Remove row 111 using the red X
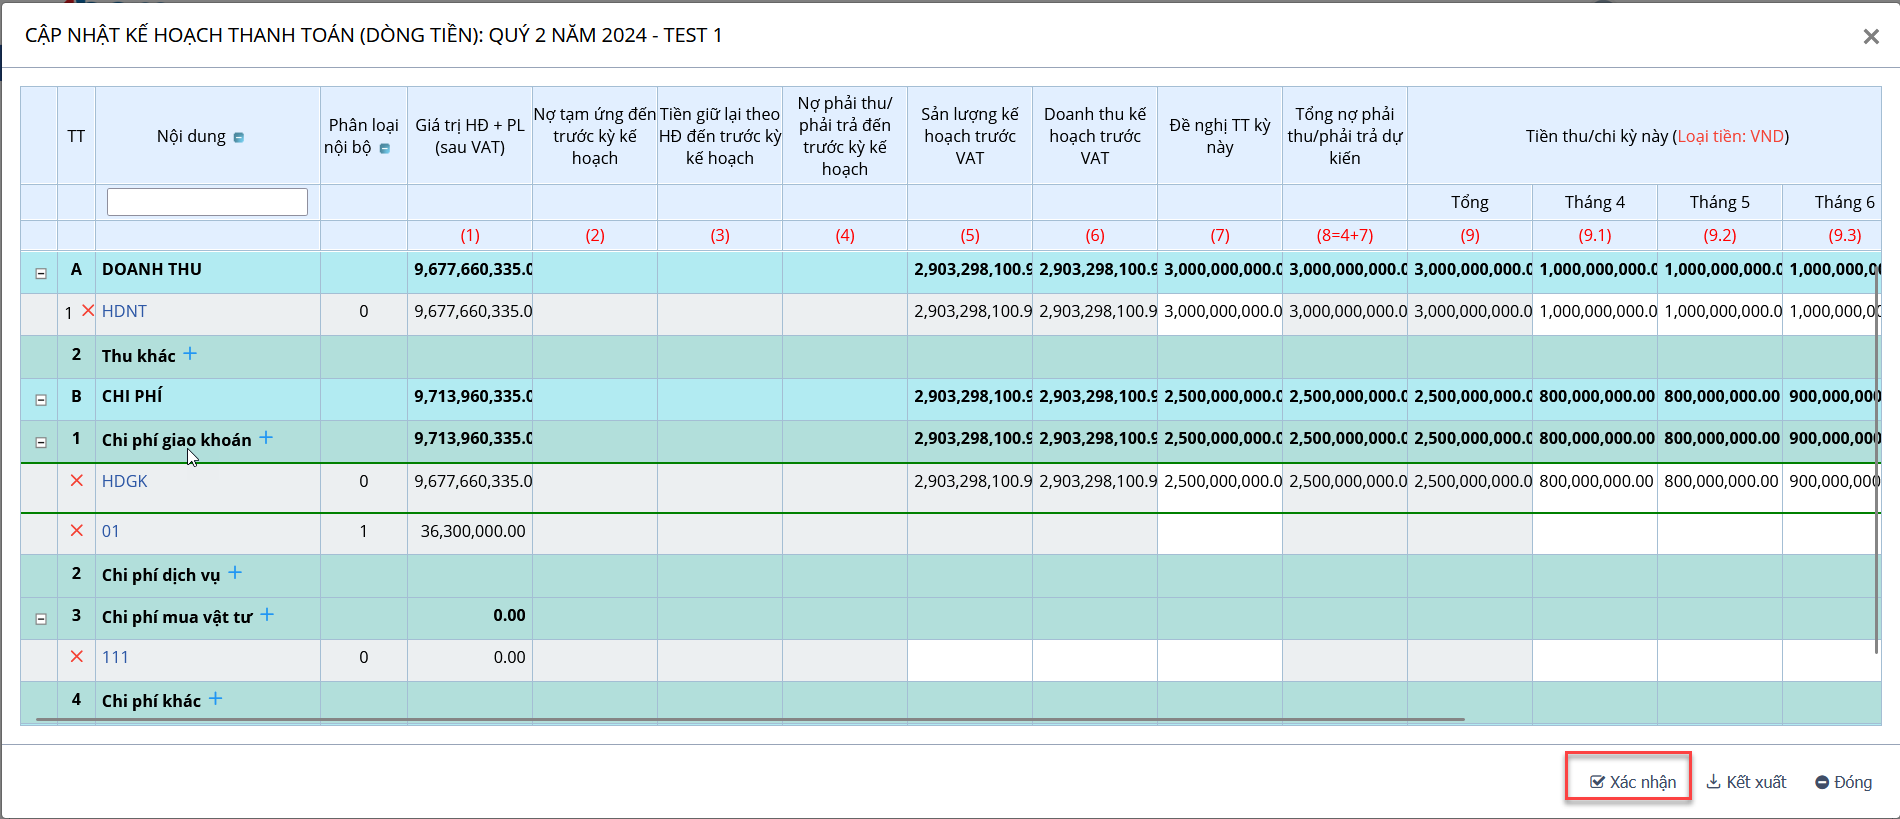 (x=77, y=657)
